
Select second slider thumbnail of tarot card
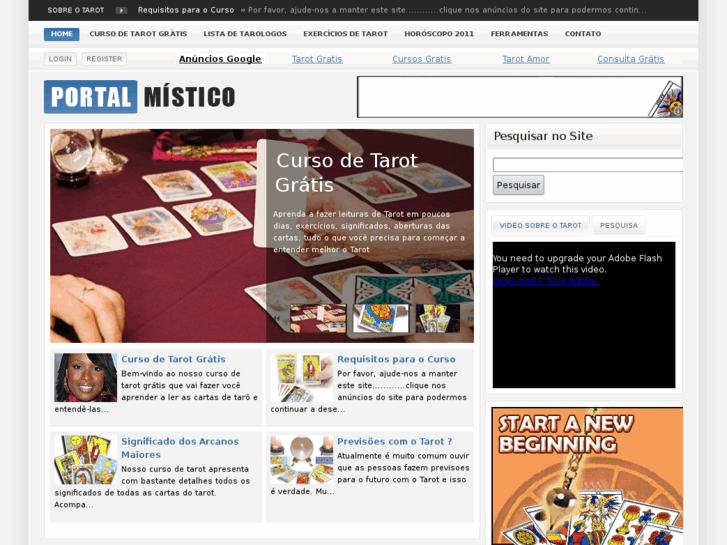click(381, 318)
